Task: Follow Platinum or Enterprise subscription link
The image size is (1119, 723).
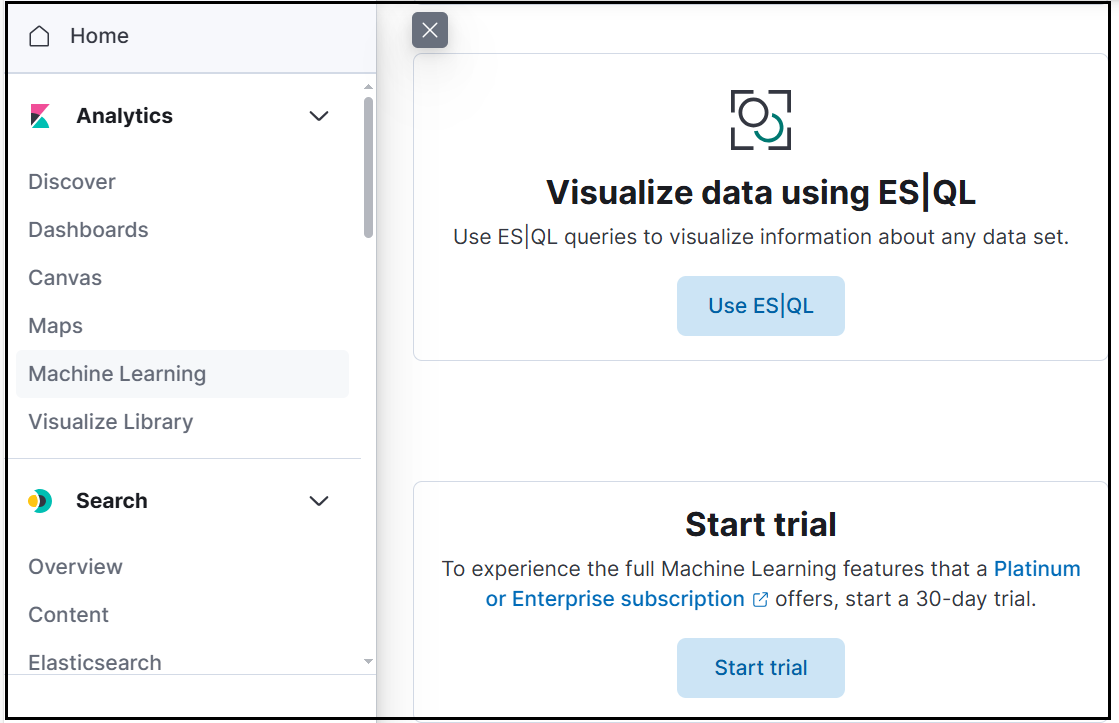Action: [784, 584]
